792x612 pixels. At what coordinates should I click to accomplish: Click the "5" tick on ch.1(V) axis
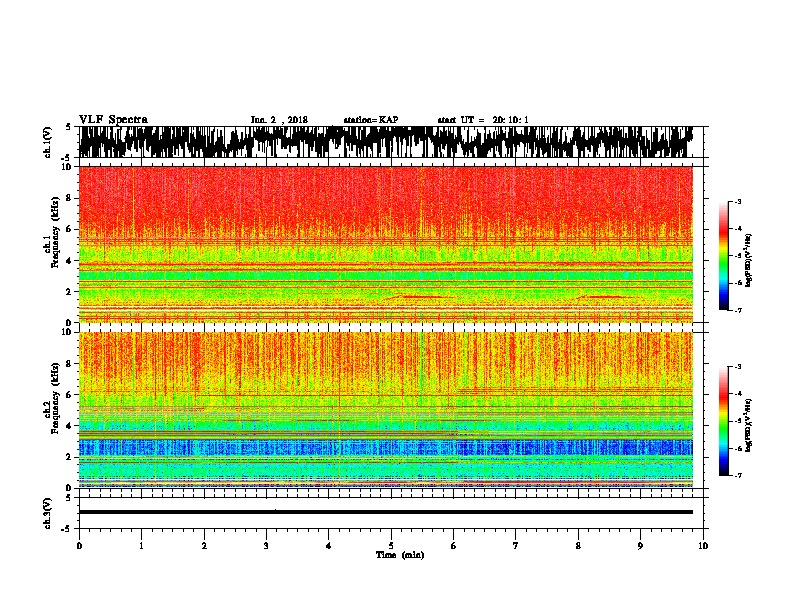click(x=68, y=127)
